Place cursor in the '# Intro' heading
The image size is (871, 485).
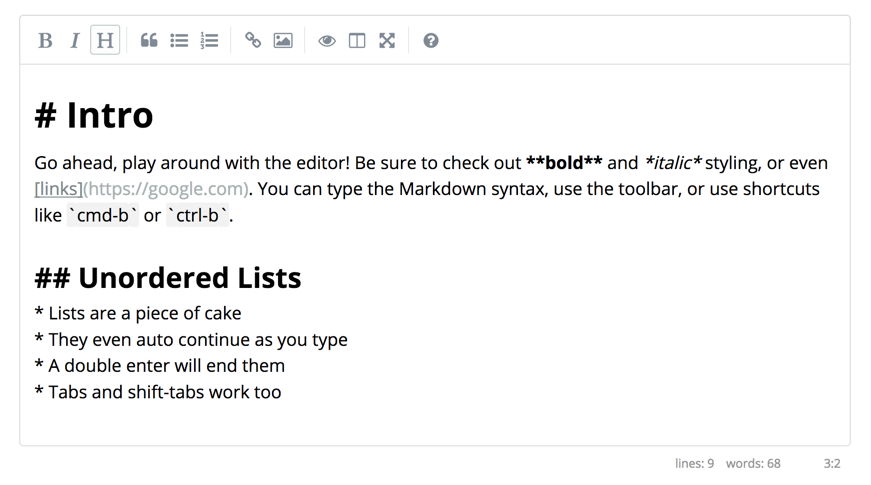point(93,115)
